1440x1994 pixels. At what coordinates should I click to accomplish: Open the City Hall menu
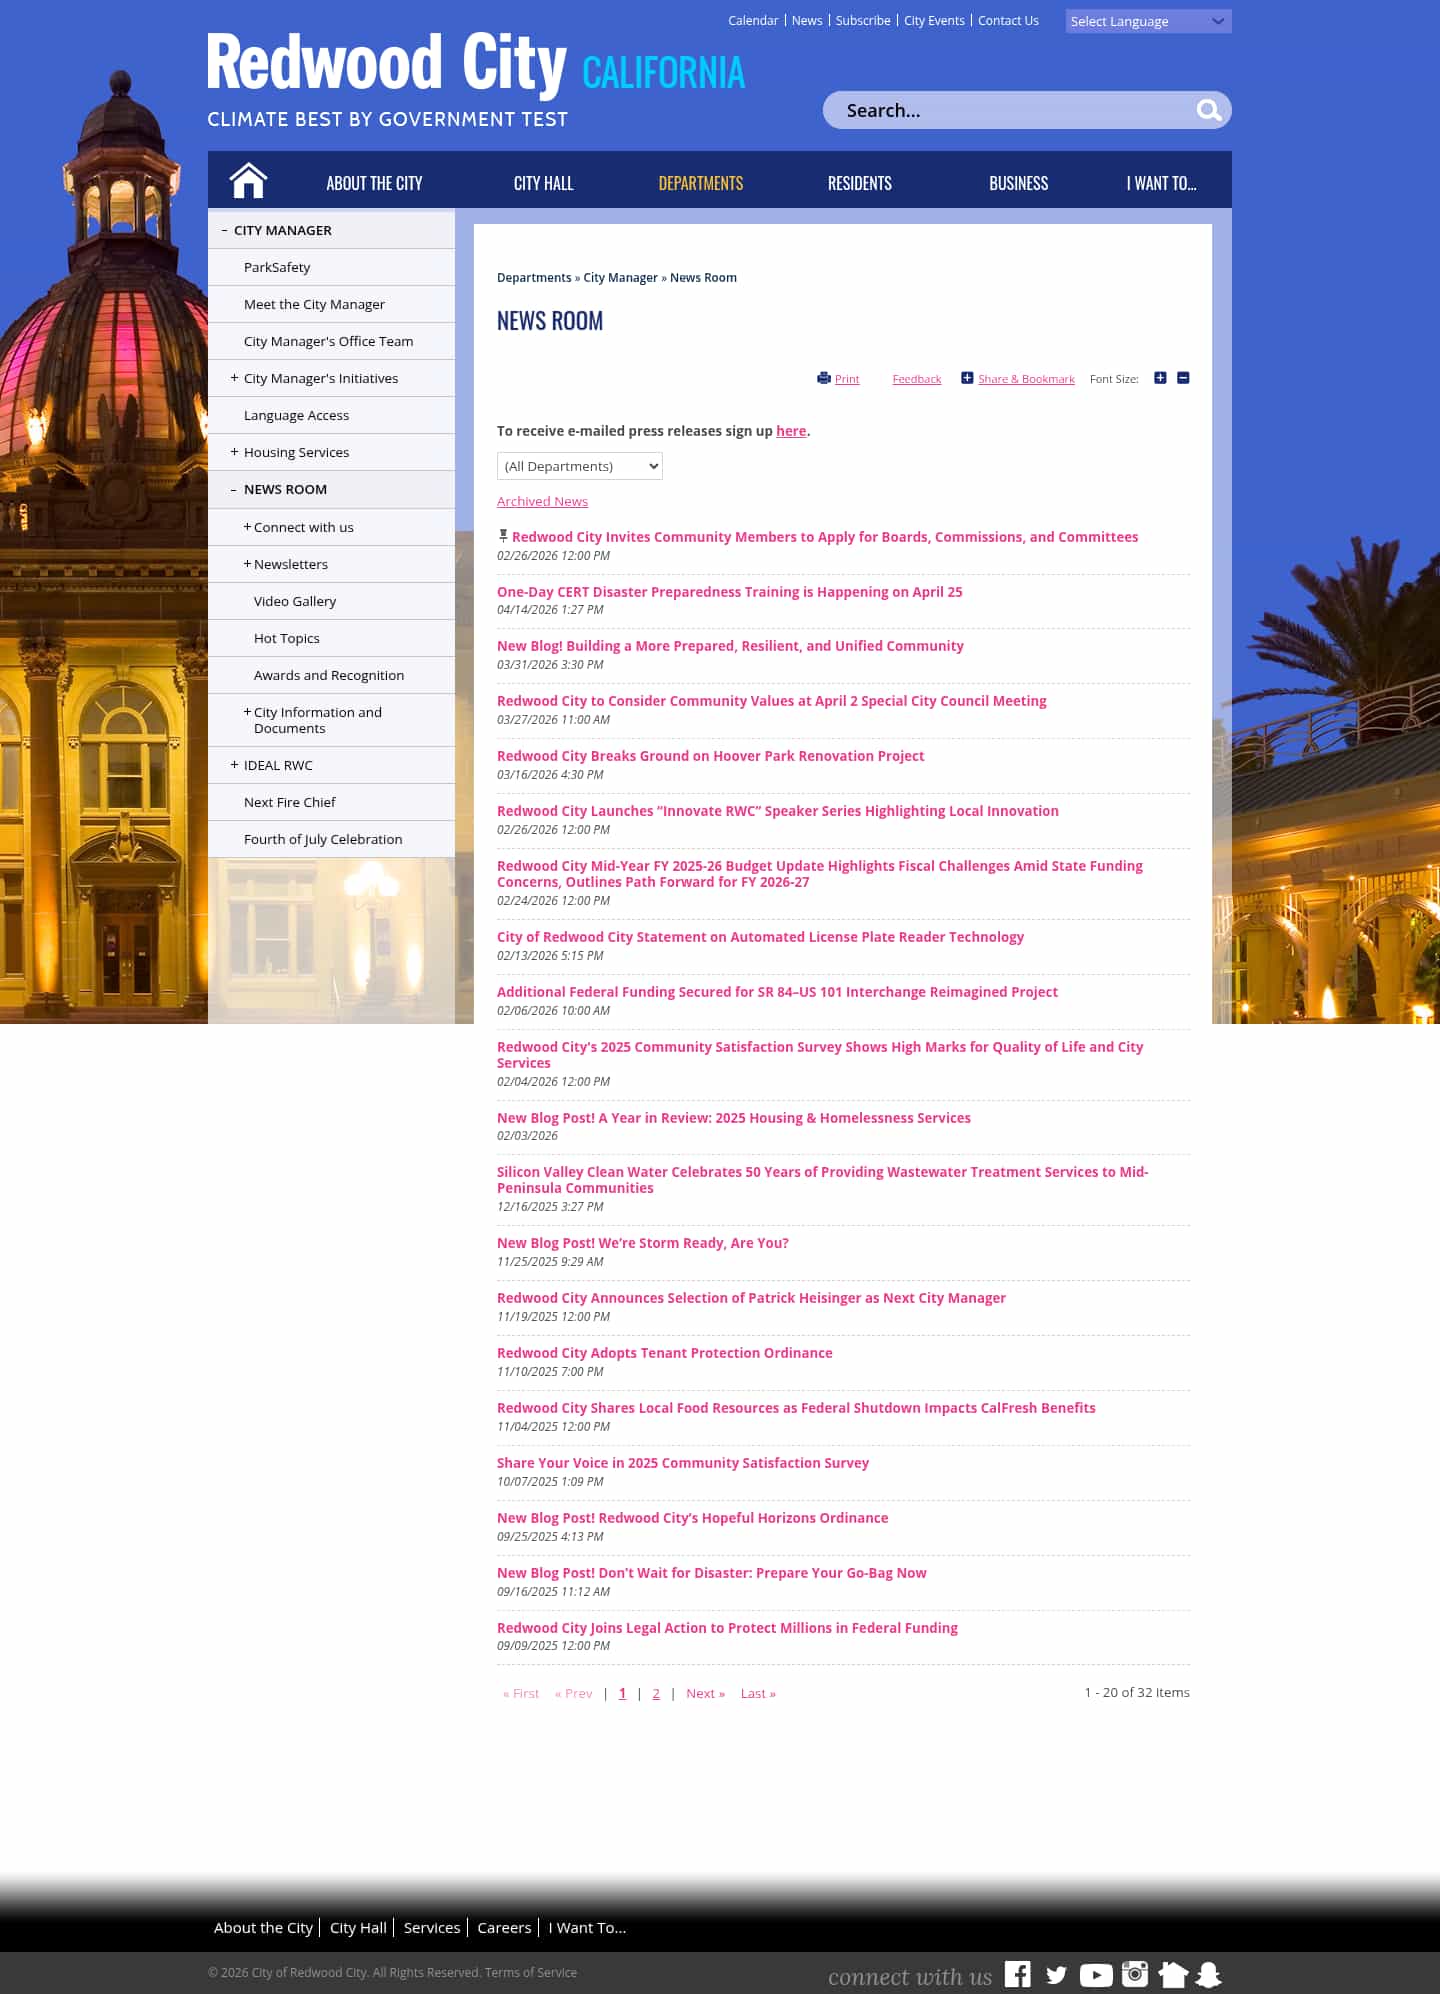(543, 183)
